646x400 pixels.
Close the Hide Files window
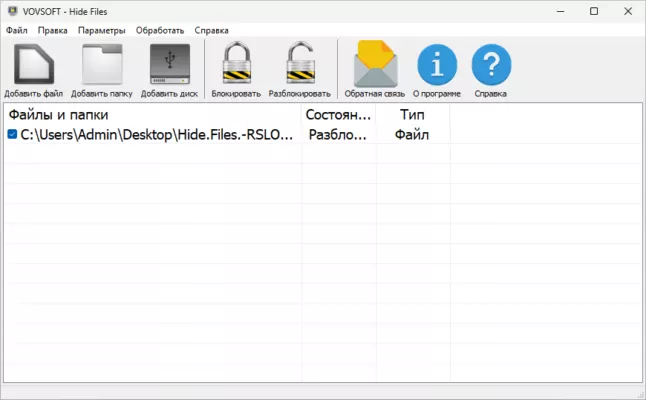(628, 11)
